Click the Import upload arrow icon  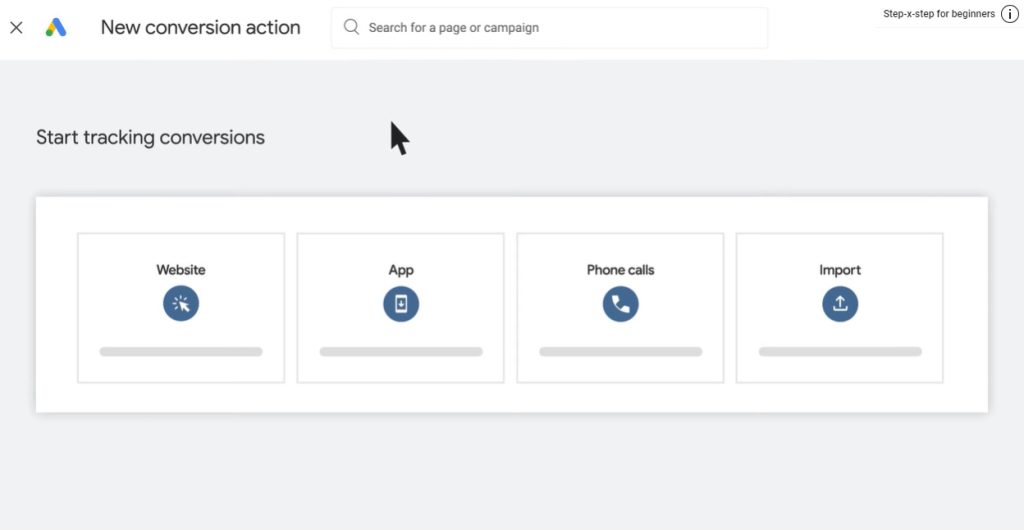click(x=840, y=304)
